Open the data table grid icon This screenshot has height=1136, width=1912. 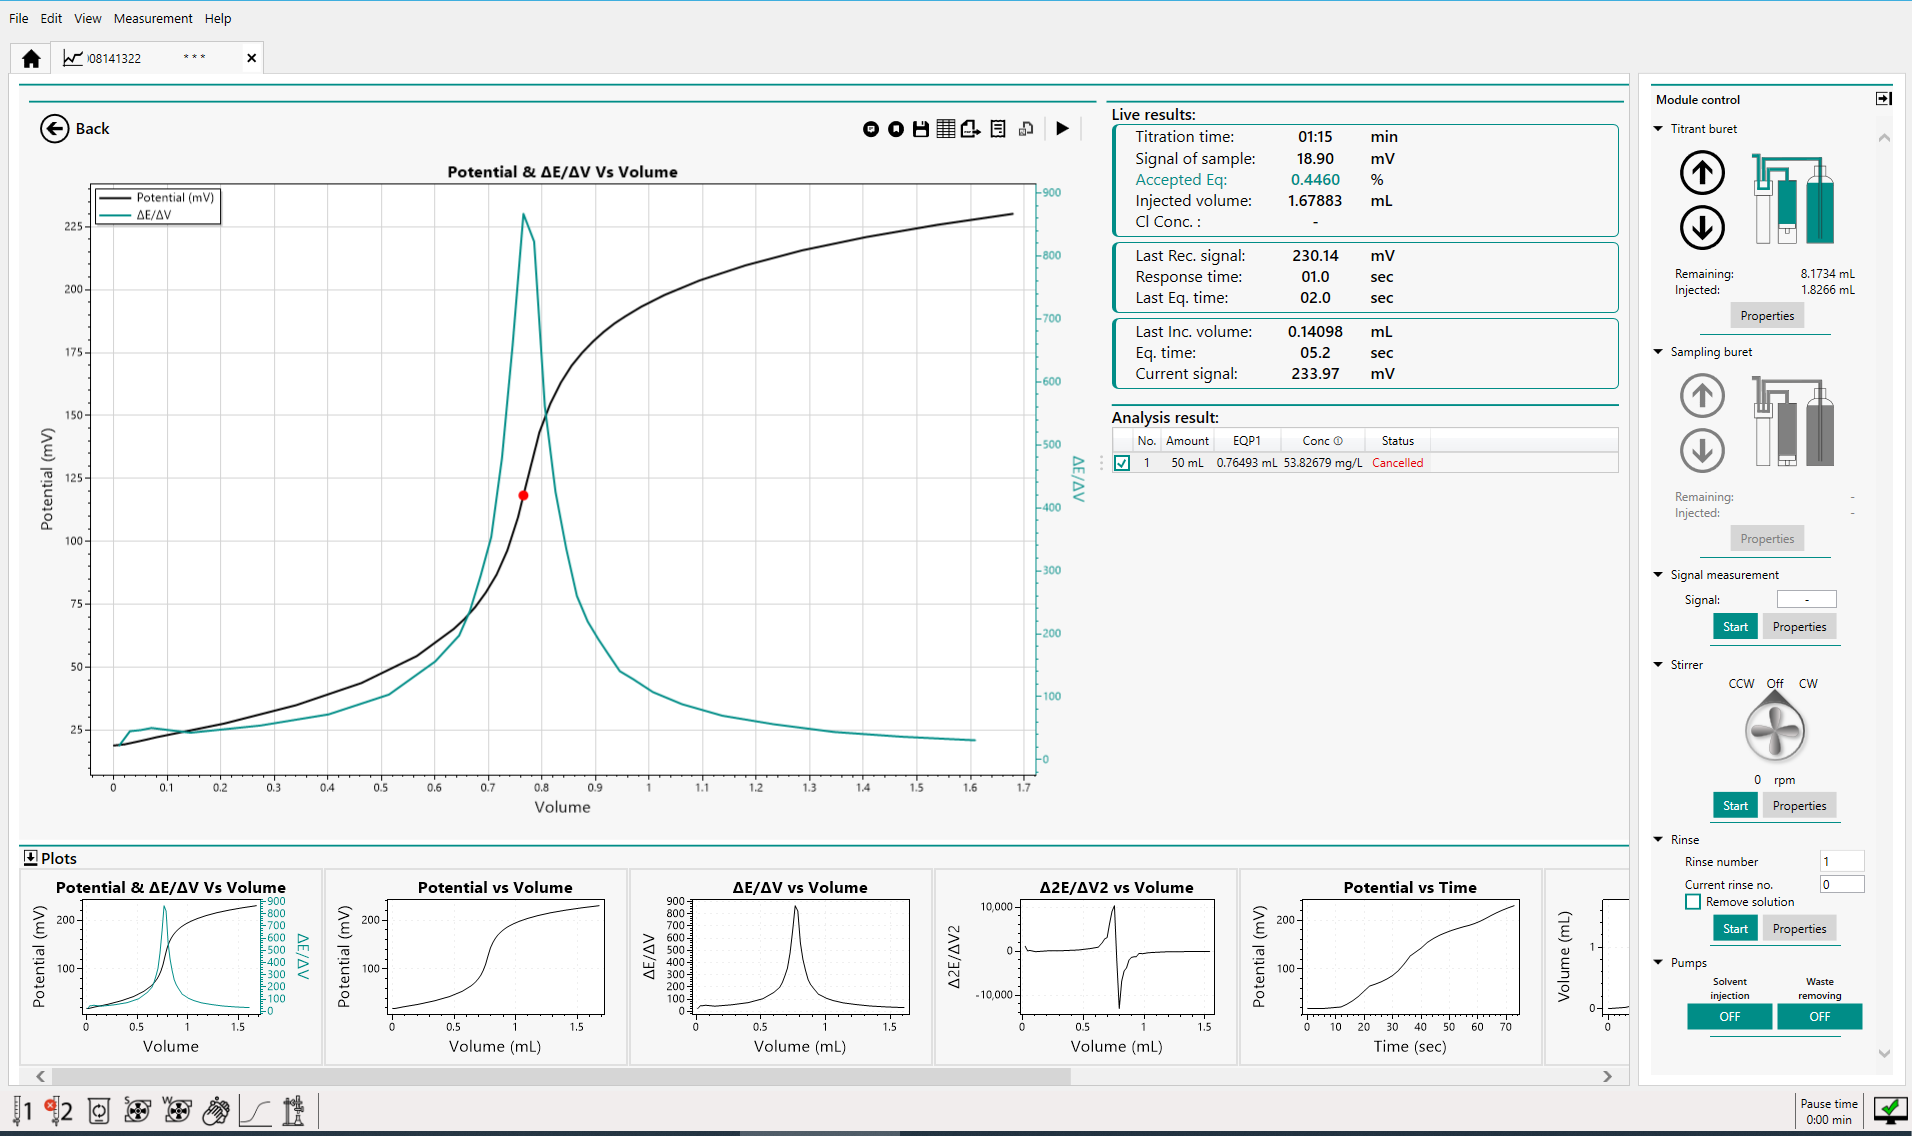click(x=945, y=129)
